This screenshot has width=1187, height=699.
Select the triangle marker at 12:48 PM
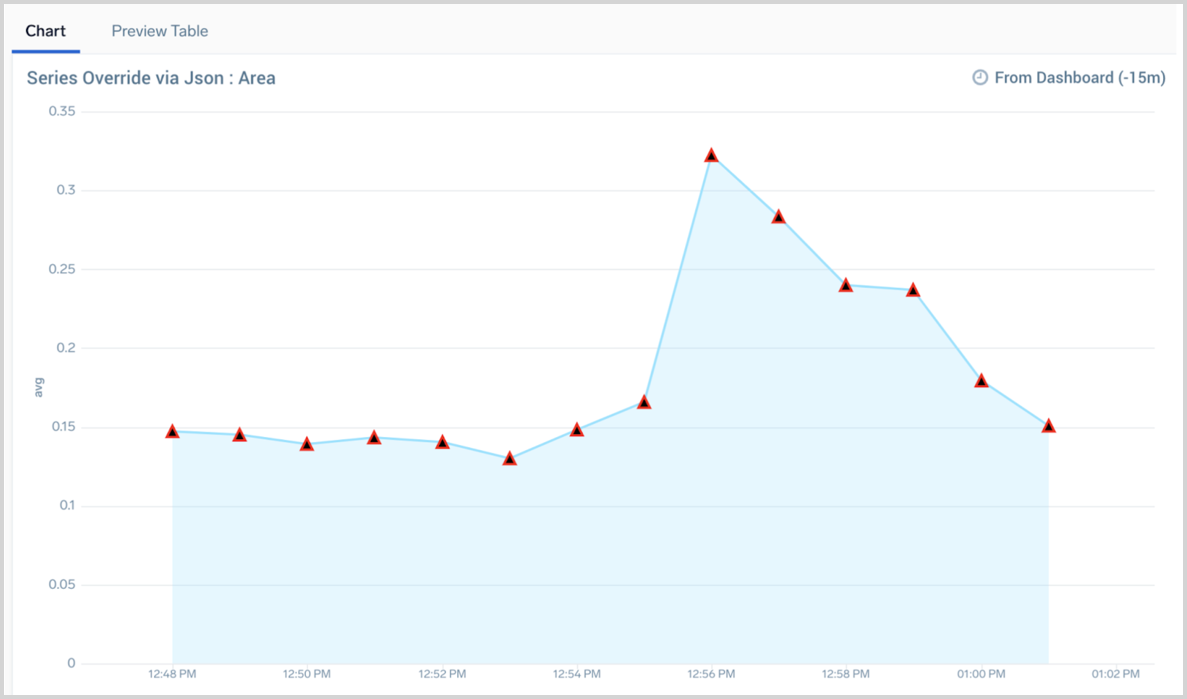tap(172, 432)
